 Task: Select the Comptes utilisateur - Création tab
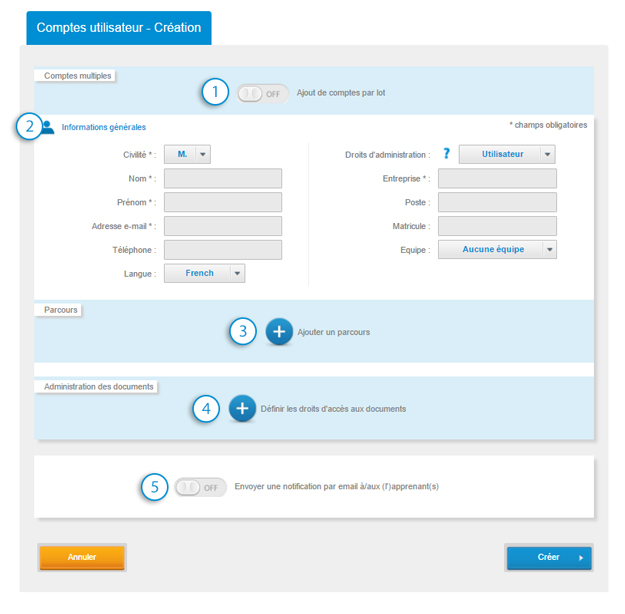pos(119,28)
